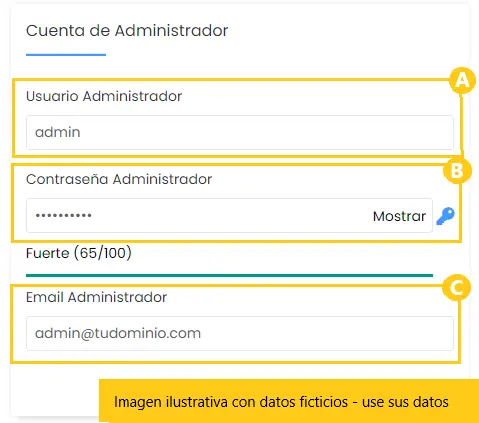This screenshot has width=479, height=423.
Task: Click the Email Administrador label
Action: point(96,297)
